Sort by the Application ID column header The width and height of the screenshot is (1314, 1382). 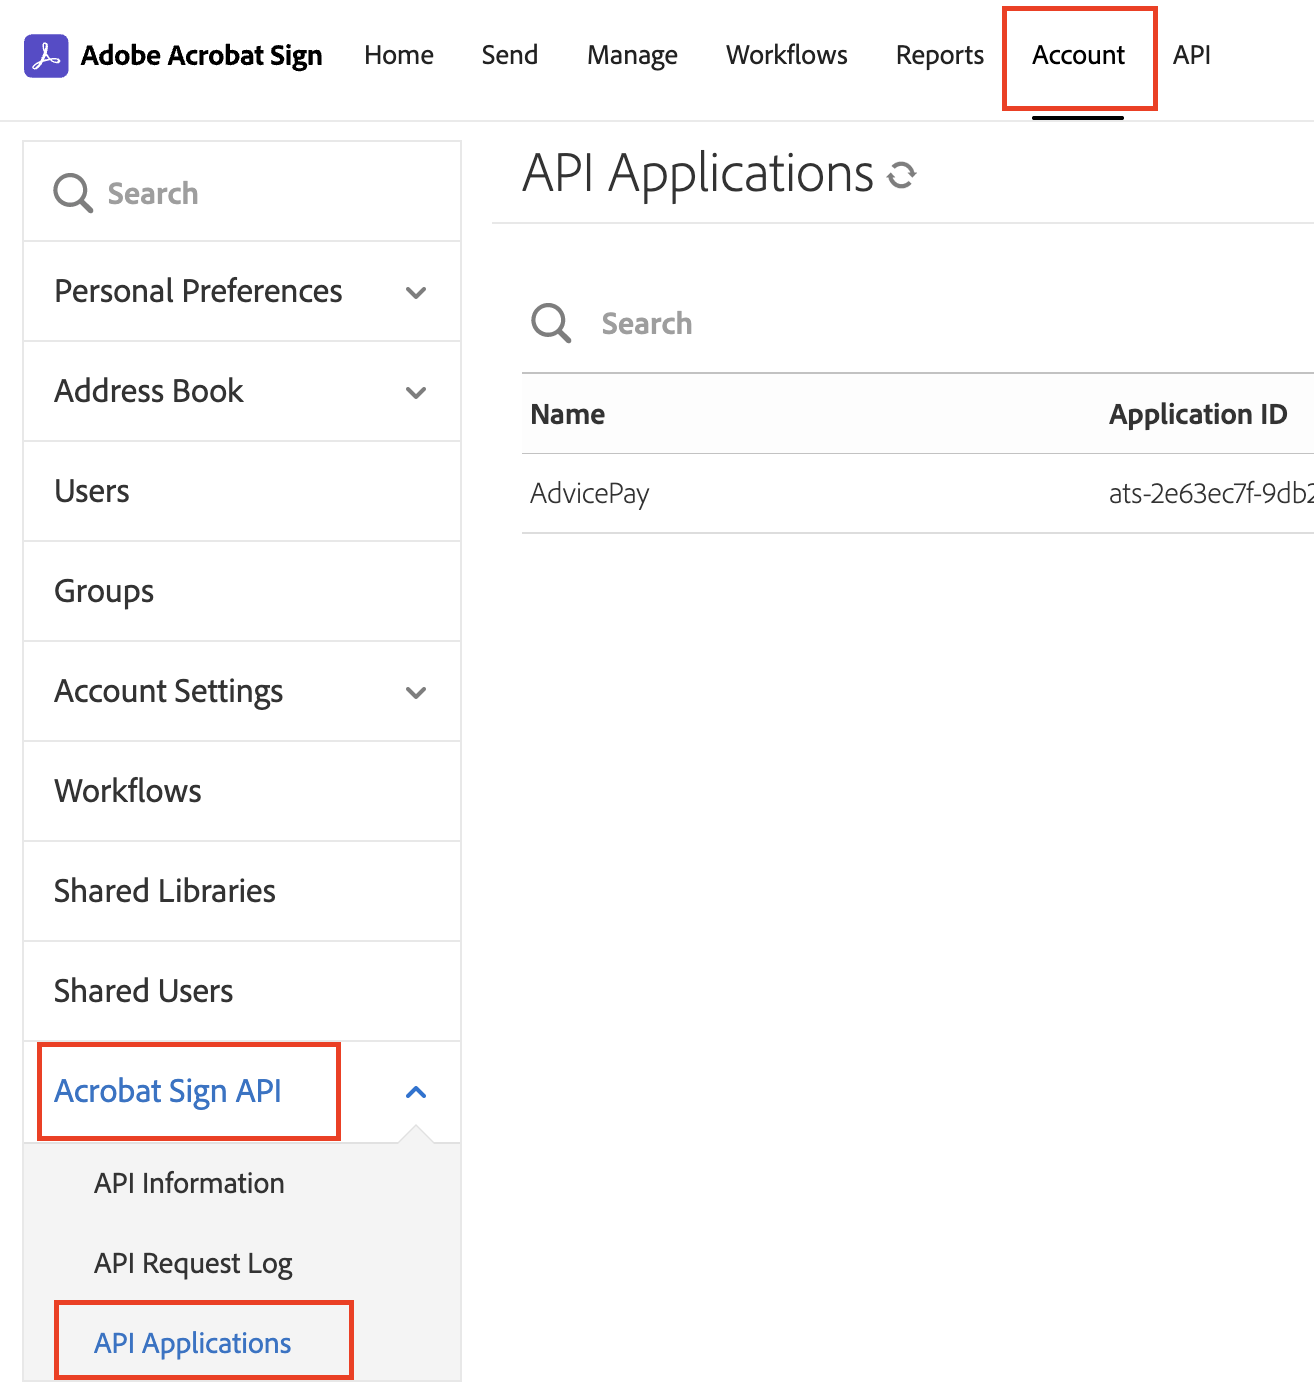coord(1198,414)
